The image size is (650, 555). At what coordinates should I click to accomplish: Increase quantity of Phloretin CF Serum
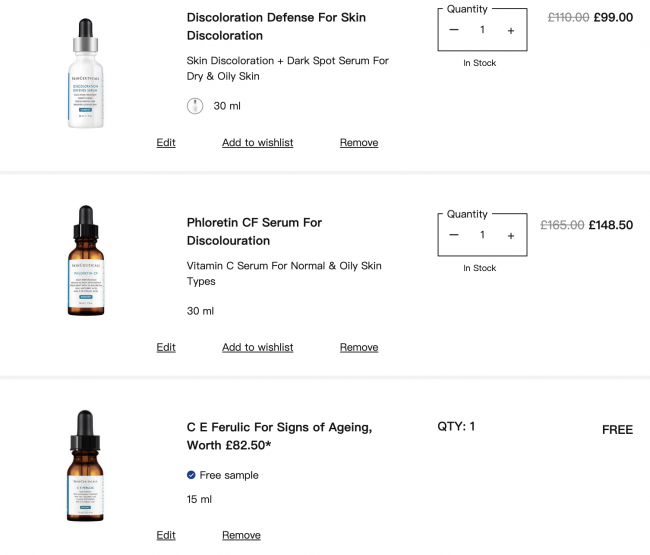(511, 235)
